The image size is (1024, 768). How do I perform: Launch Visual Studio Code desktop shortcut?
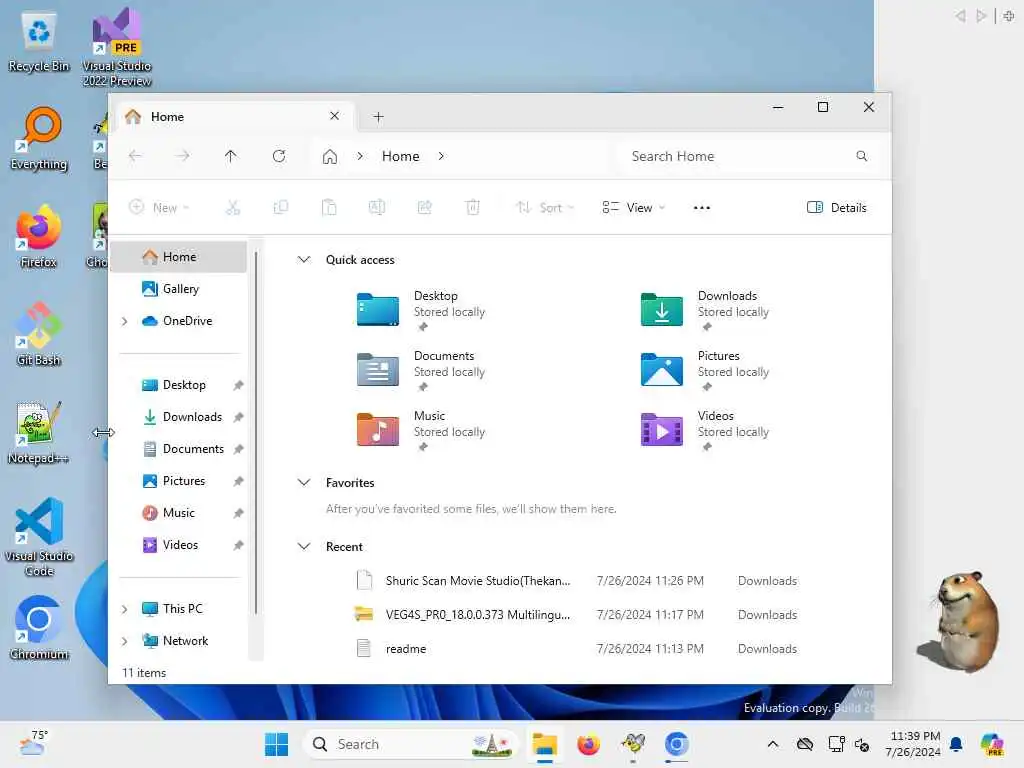(39, 537)
